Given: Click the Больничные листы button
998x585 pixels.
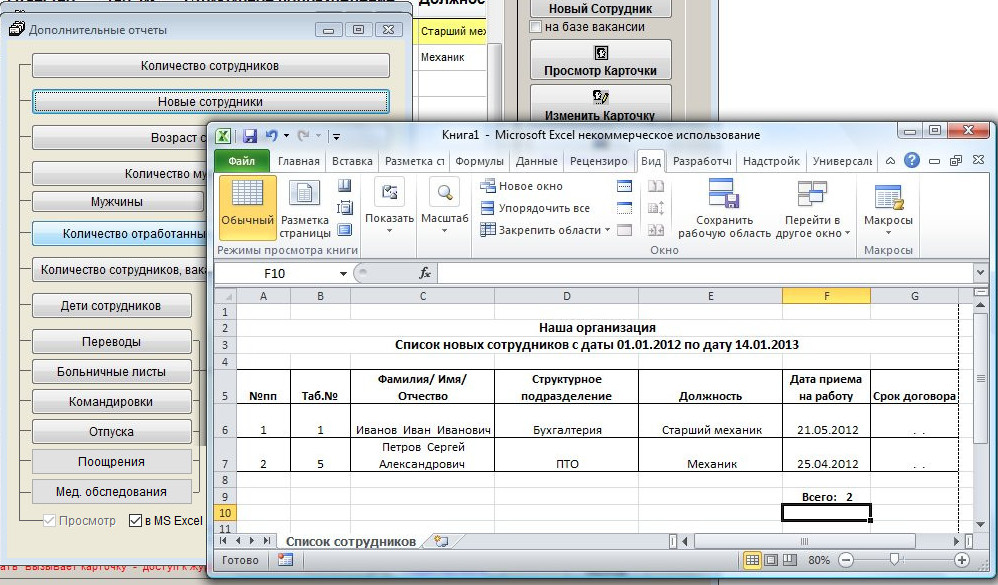Looking at the screenshot, I should [111, 372].
